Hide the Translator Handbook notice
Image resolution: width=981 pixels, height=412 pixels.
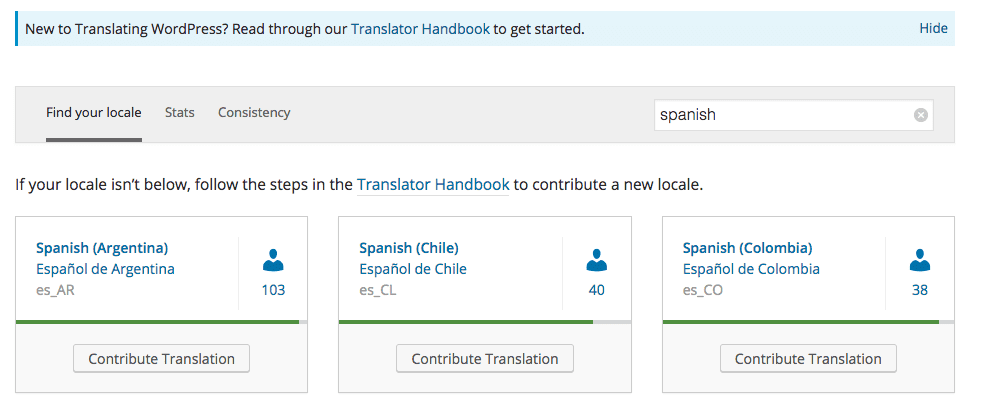click(x=933, y=28)
